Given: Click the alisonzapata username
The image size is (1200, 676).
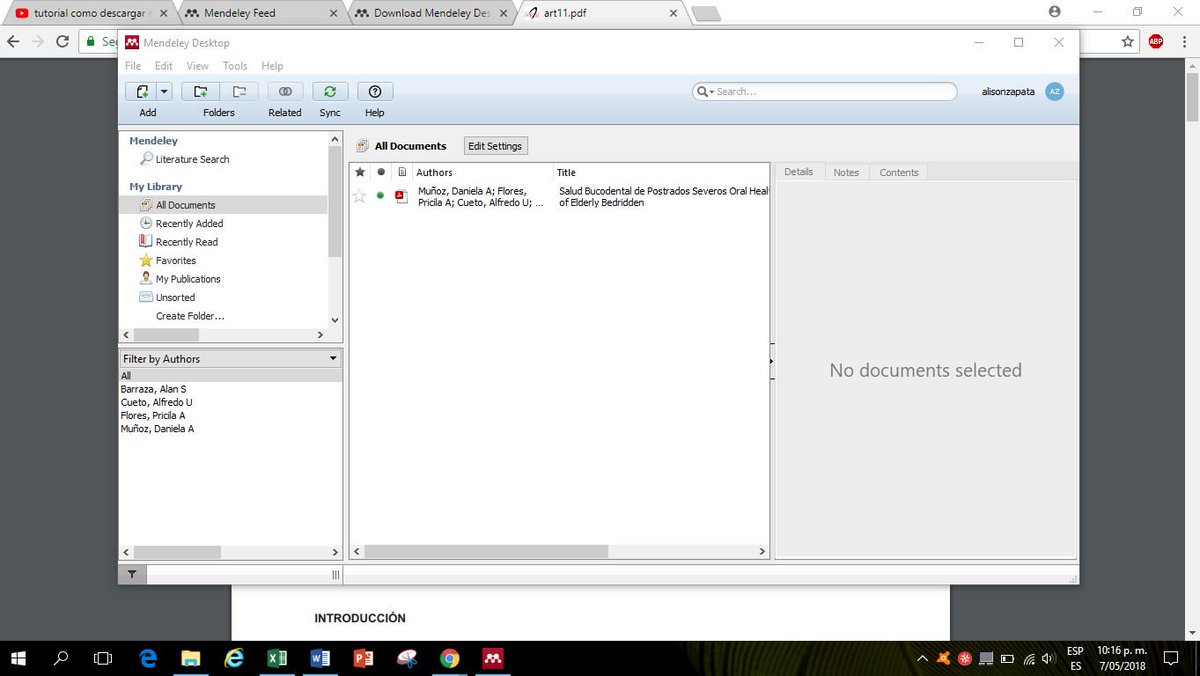Looking at the screenshot, I should [1008, 91].
